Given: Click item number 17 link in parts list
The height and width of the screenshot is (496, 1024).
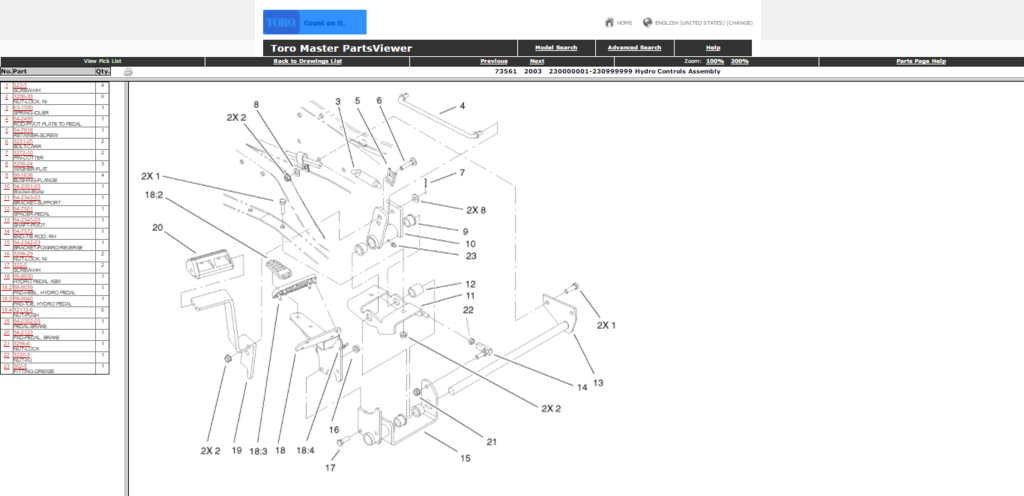Looking at the screenshot, I should click(7, 265).
